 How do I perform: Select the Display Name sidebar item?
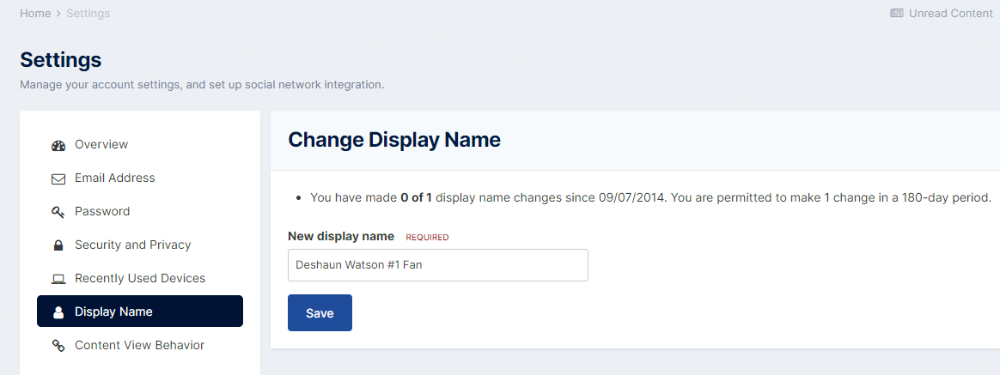pyautogui.click(x=140, y=311)
